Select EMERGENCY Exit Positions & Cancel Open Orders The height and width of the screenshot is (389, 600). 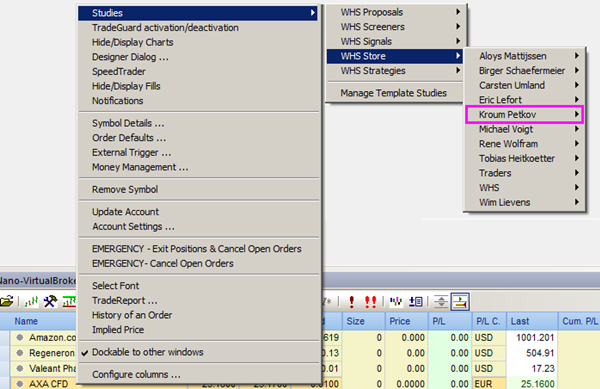coord(199,249)
